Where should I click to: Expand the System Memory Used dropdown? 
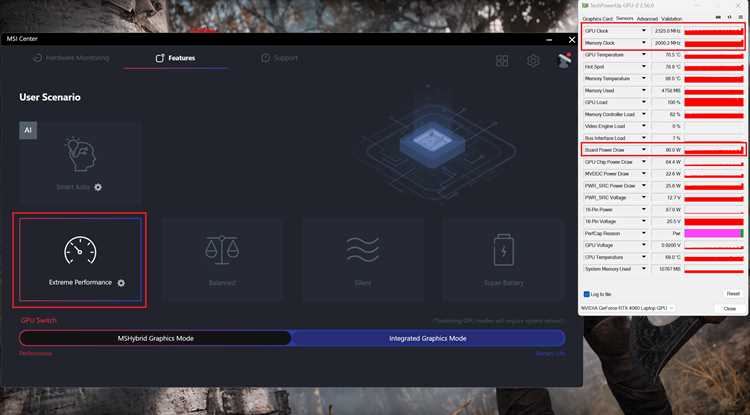[x=644, y=269]
